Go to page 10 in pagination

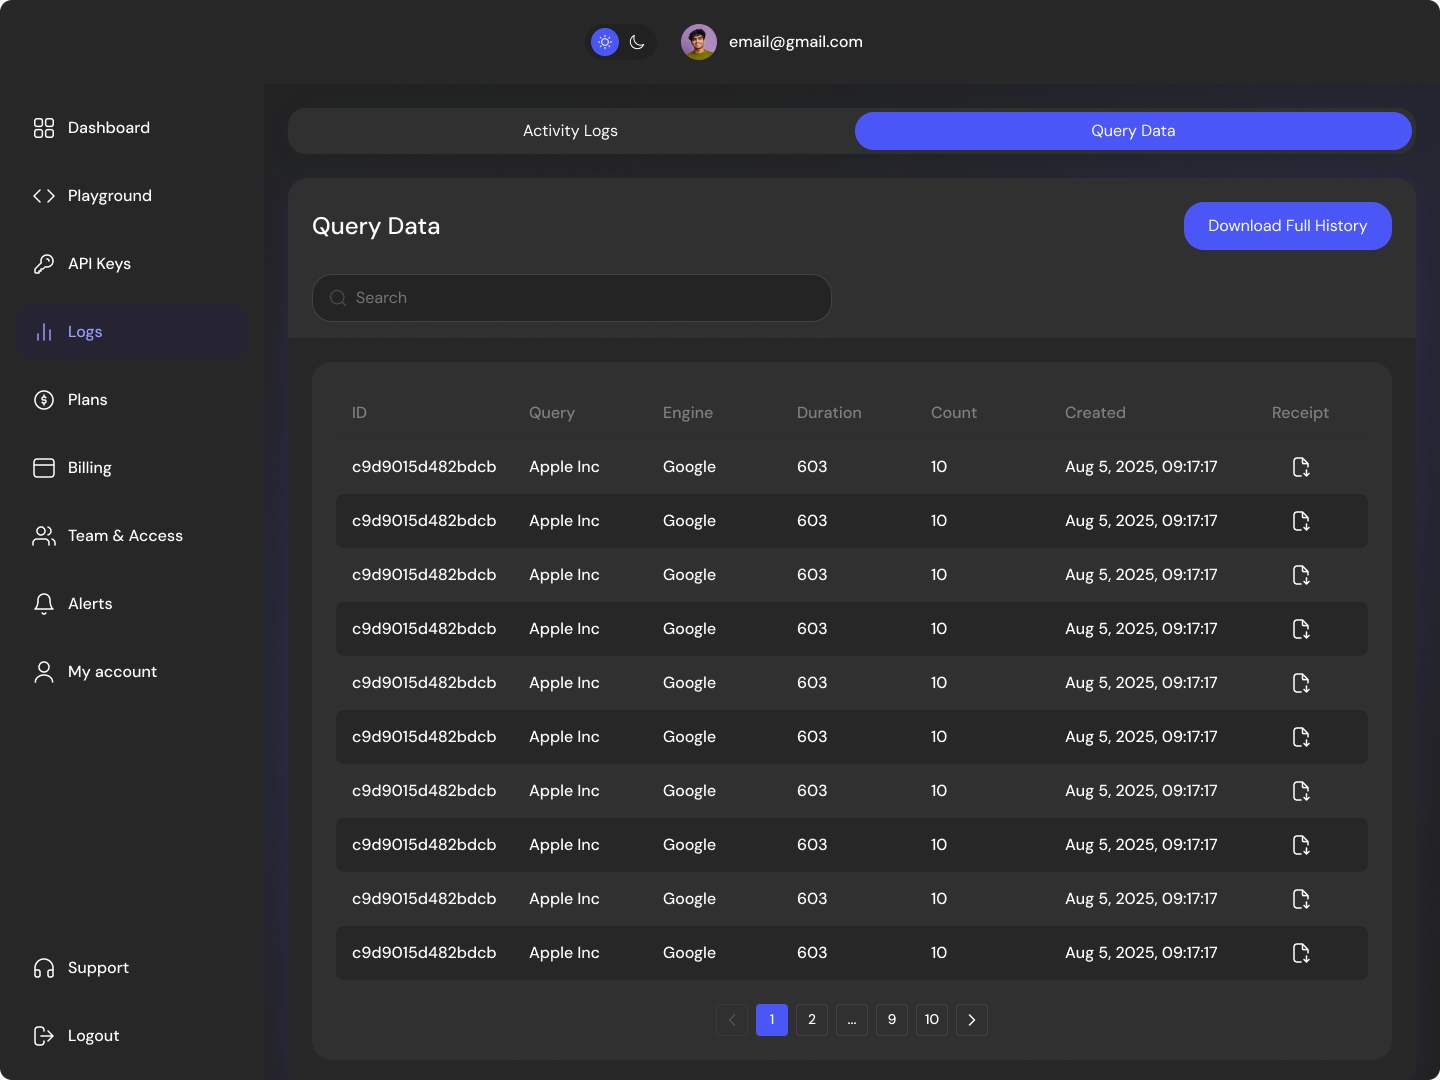pyautogui.click(x=931, y=1019)
